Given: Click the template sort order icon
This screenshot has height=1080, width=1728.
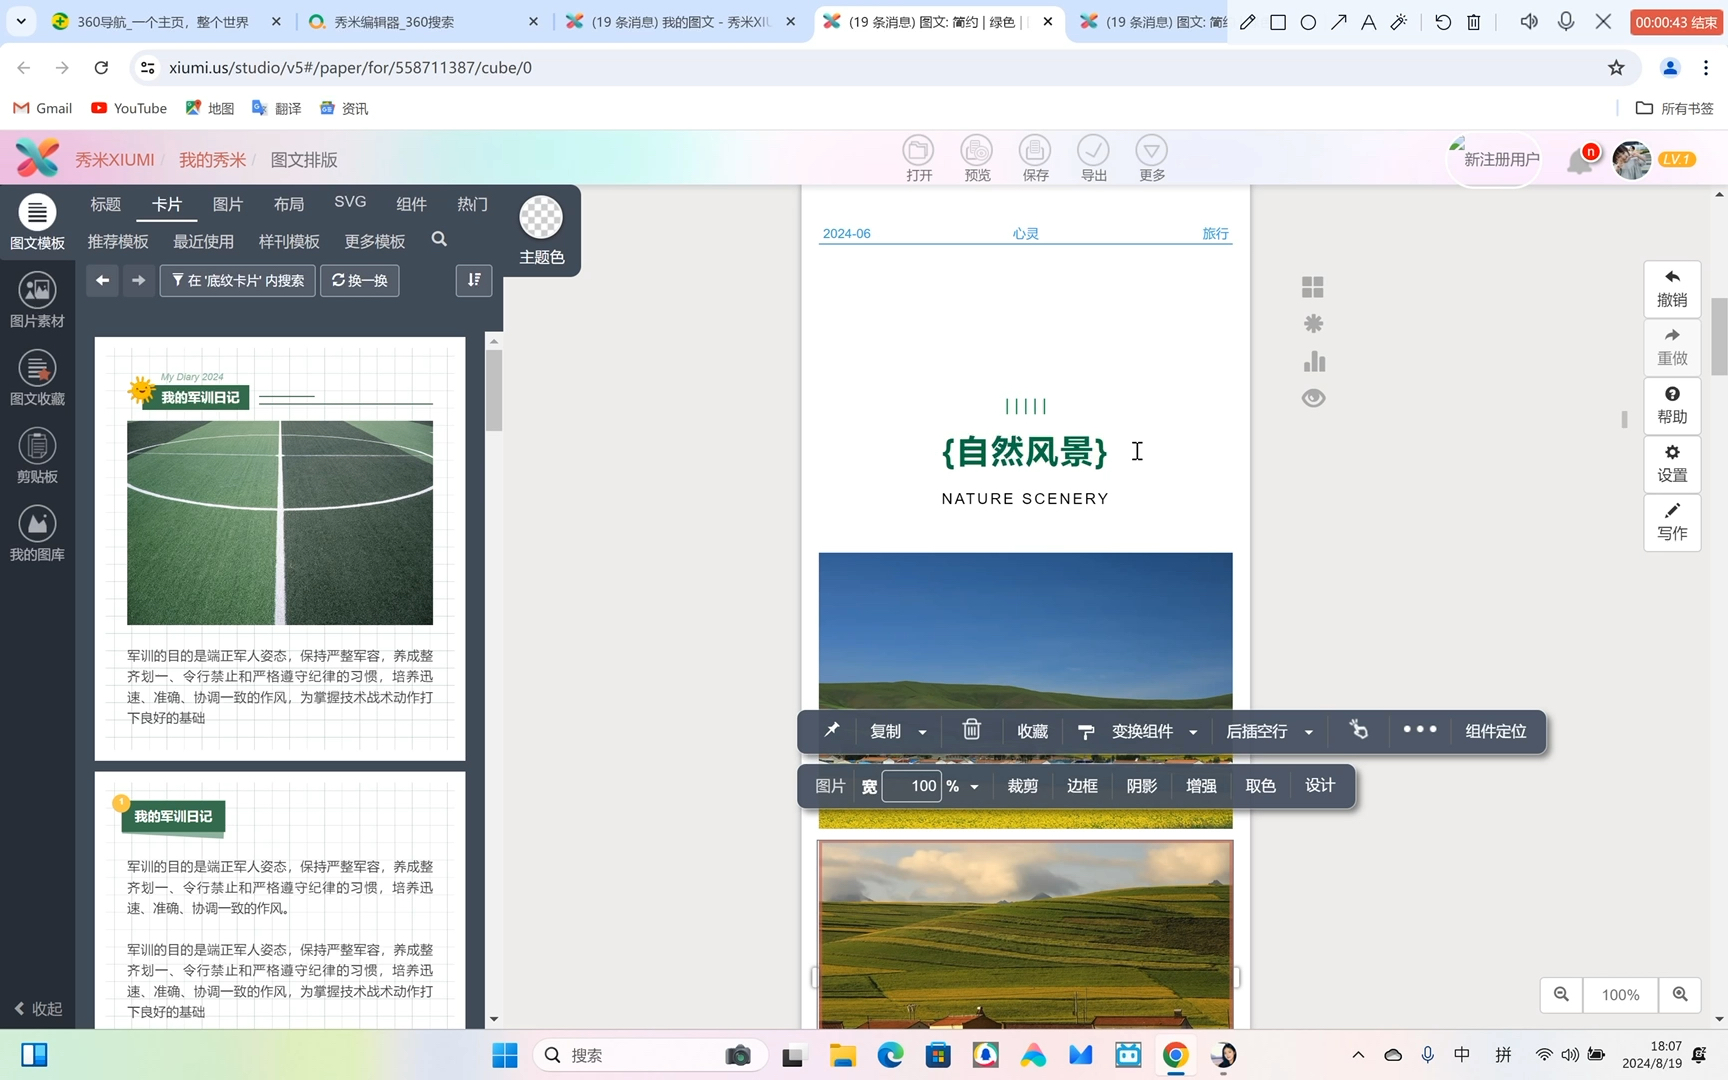Looking at the screenshot, I should pyautogui.click(x=474, y=281).
